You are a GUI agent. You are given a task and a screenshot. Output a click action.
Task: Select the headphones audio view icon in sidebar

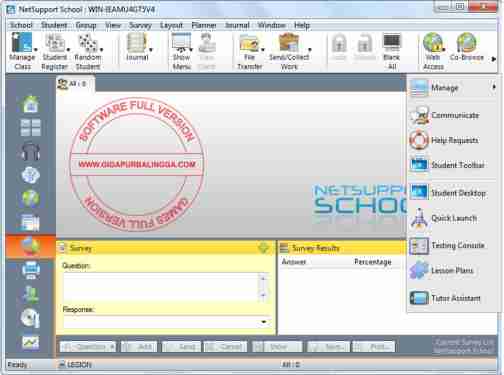[x=30, y=151]
